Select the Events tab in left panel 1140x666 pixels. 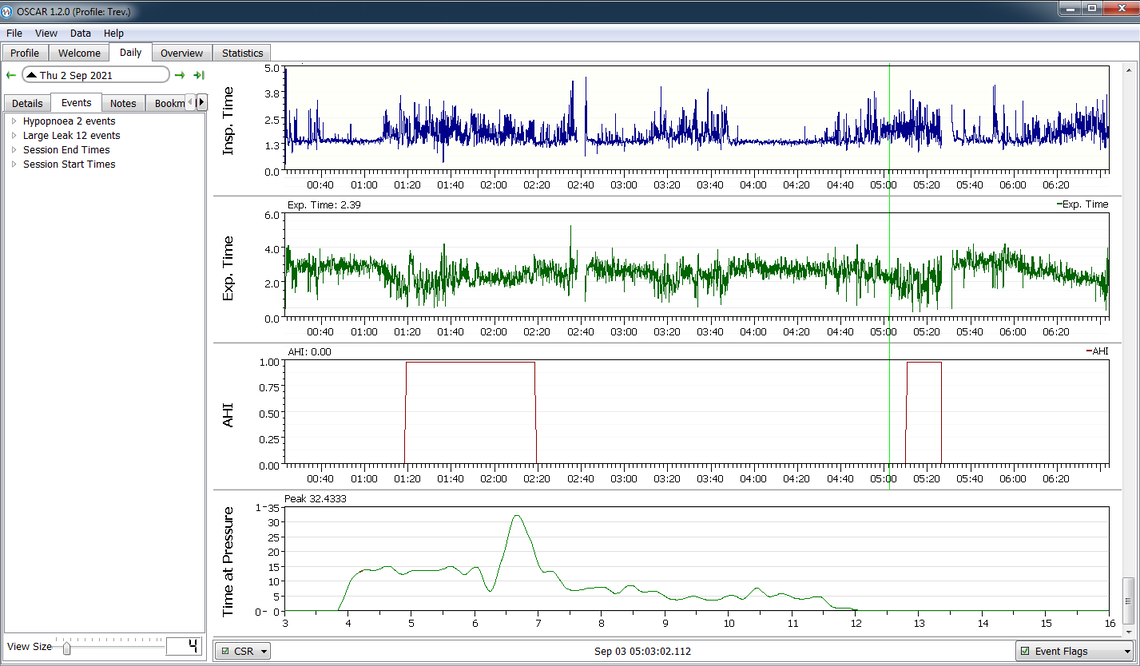(76, 103)
